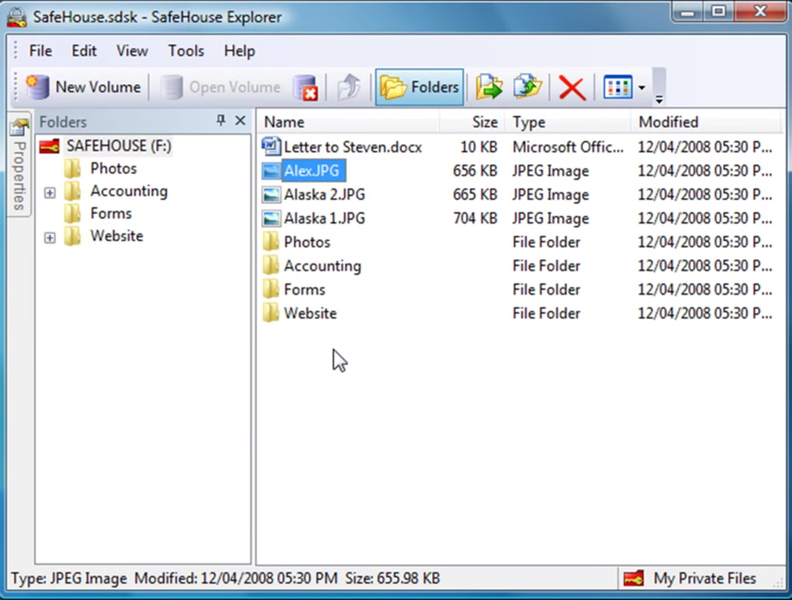Viewport: 792px width, 600px height.
Task: Open the File menu
Action: [x=40, y=51]
